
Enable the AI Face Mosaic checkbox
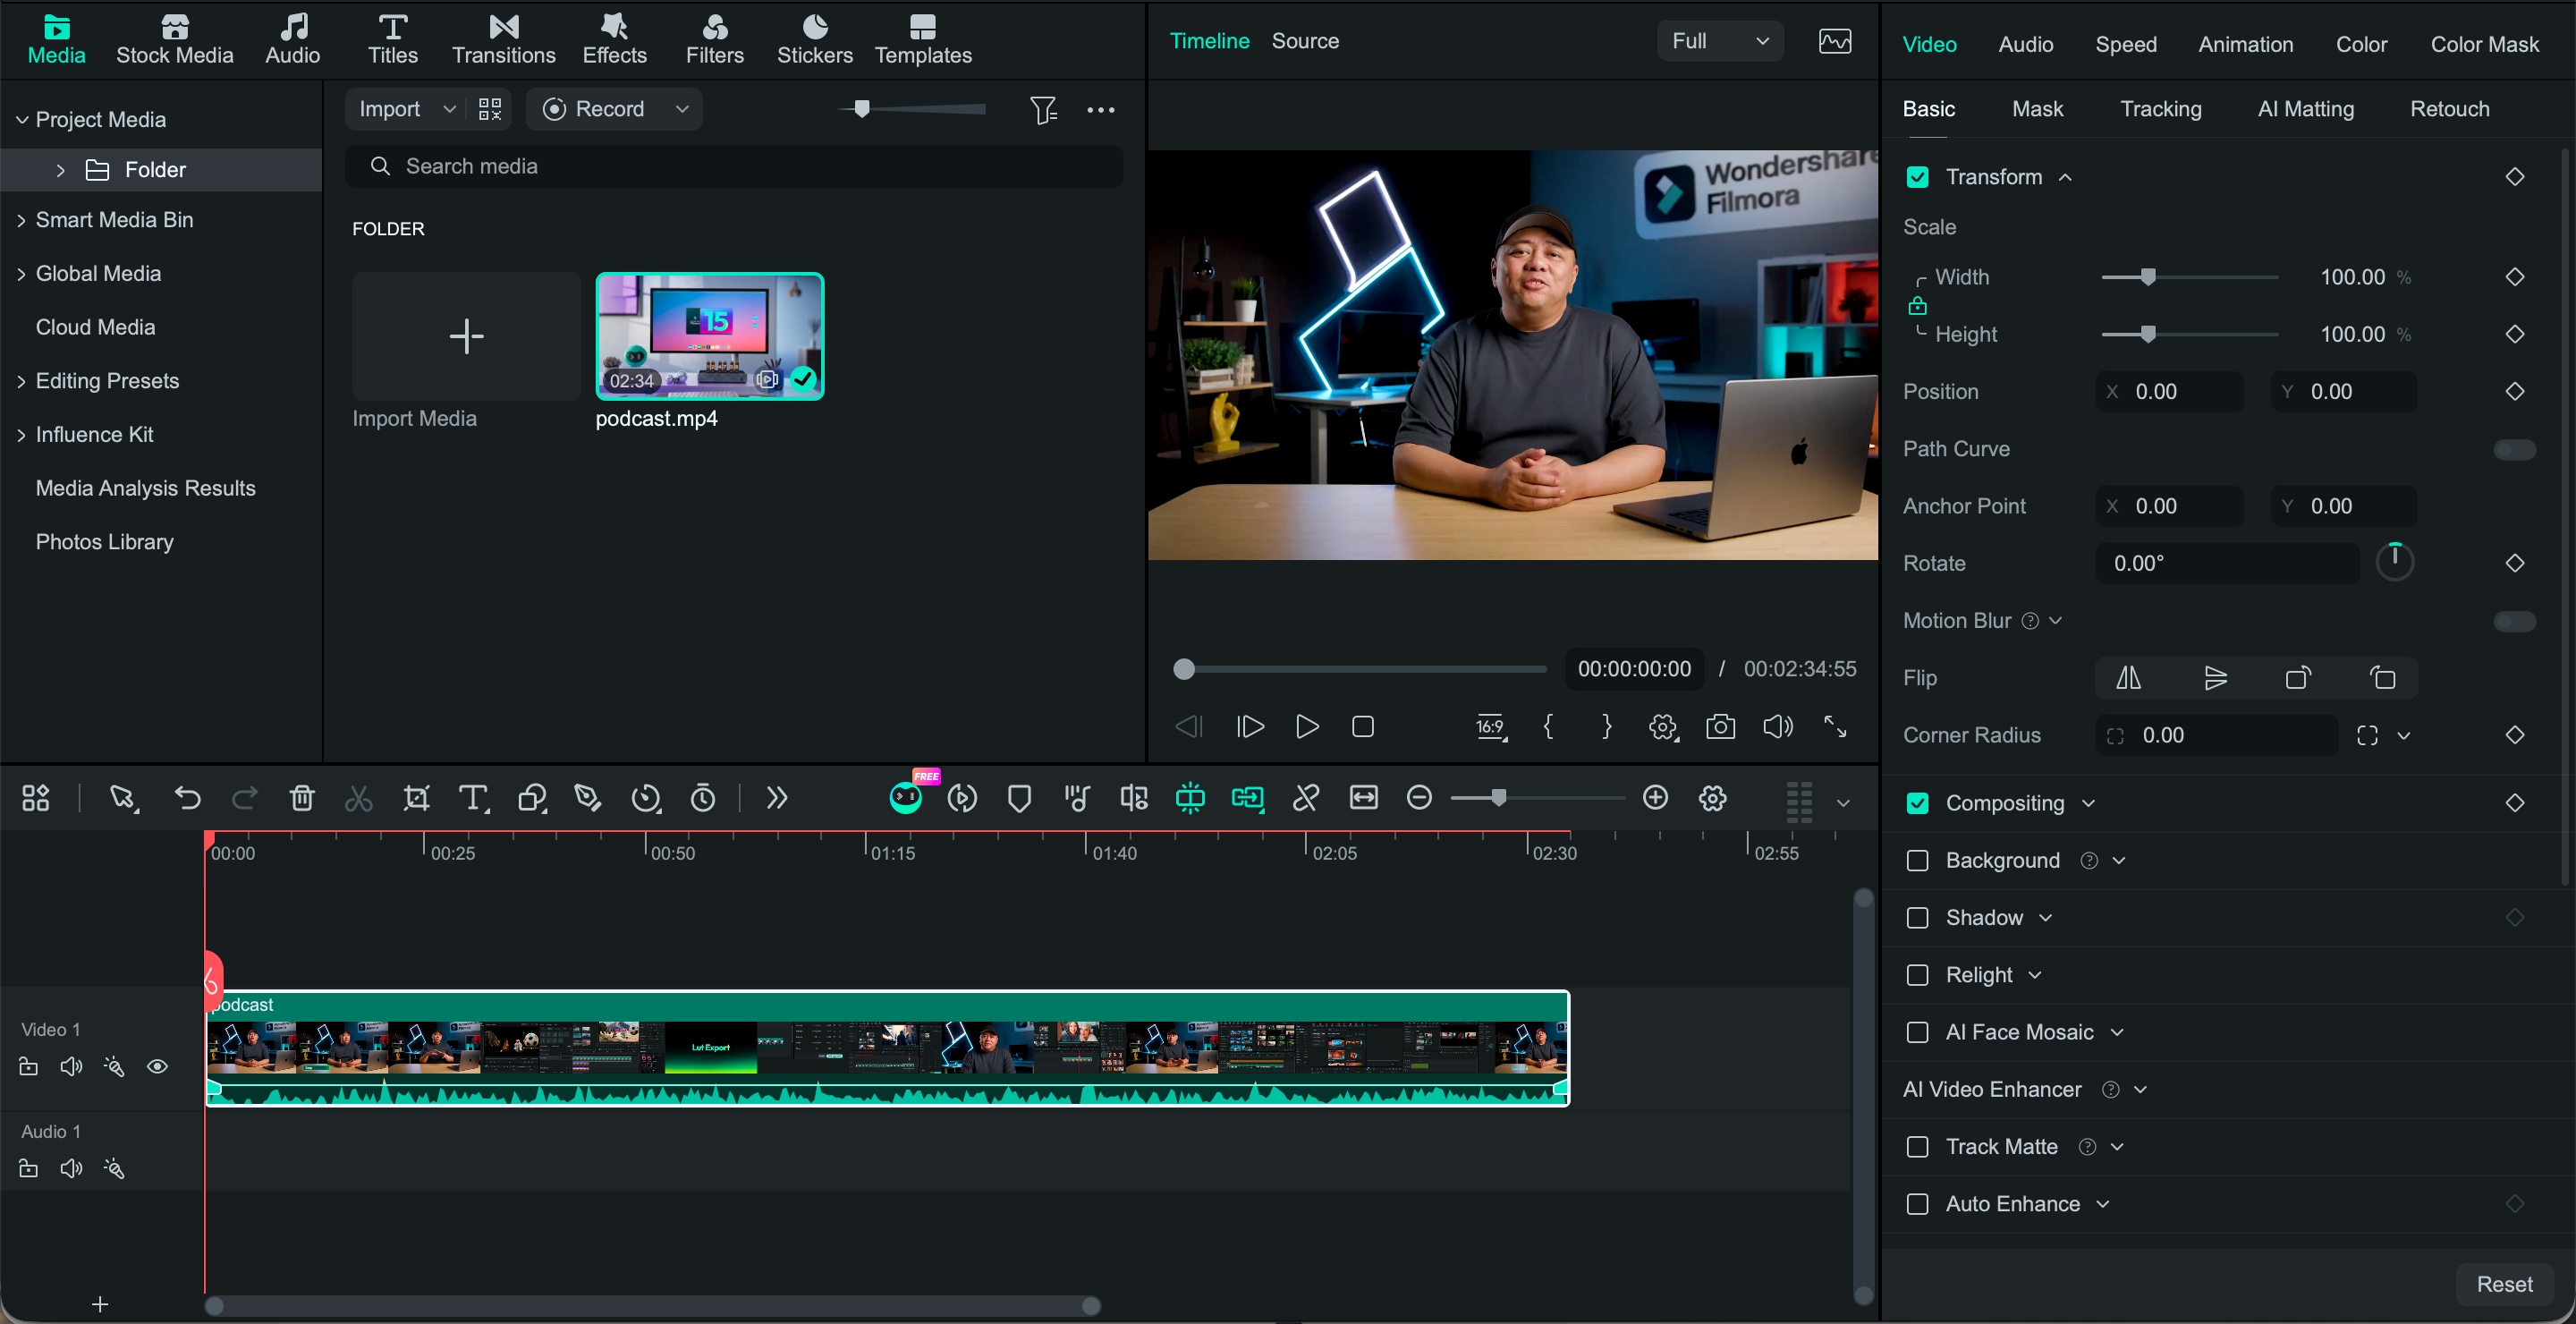(1917, 1033)
